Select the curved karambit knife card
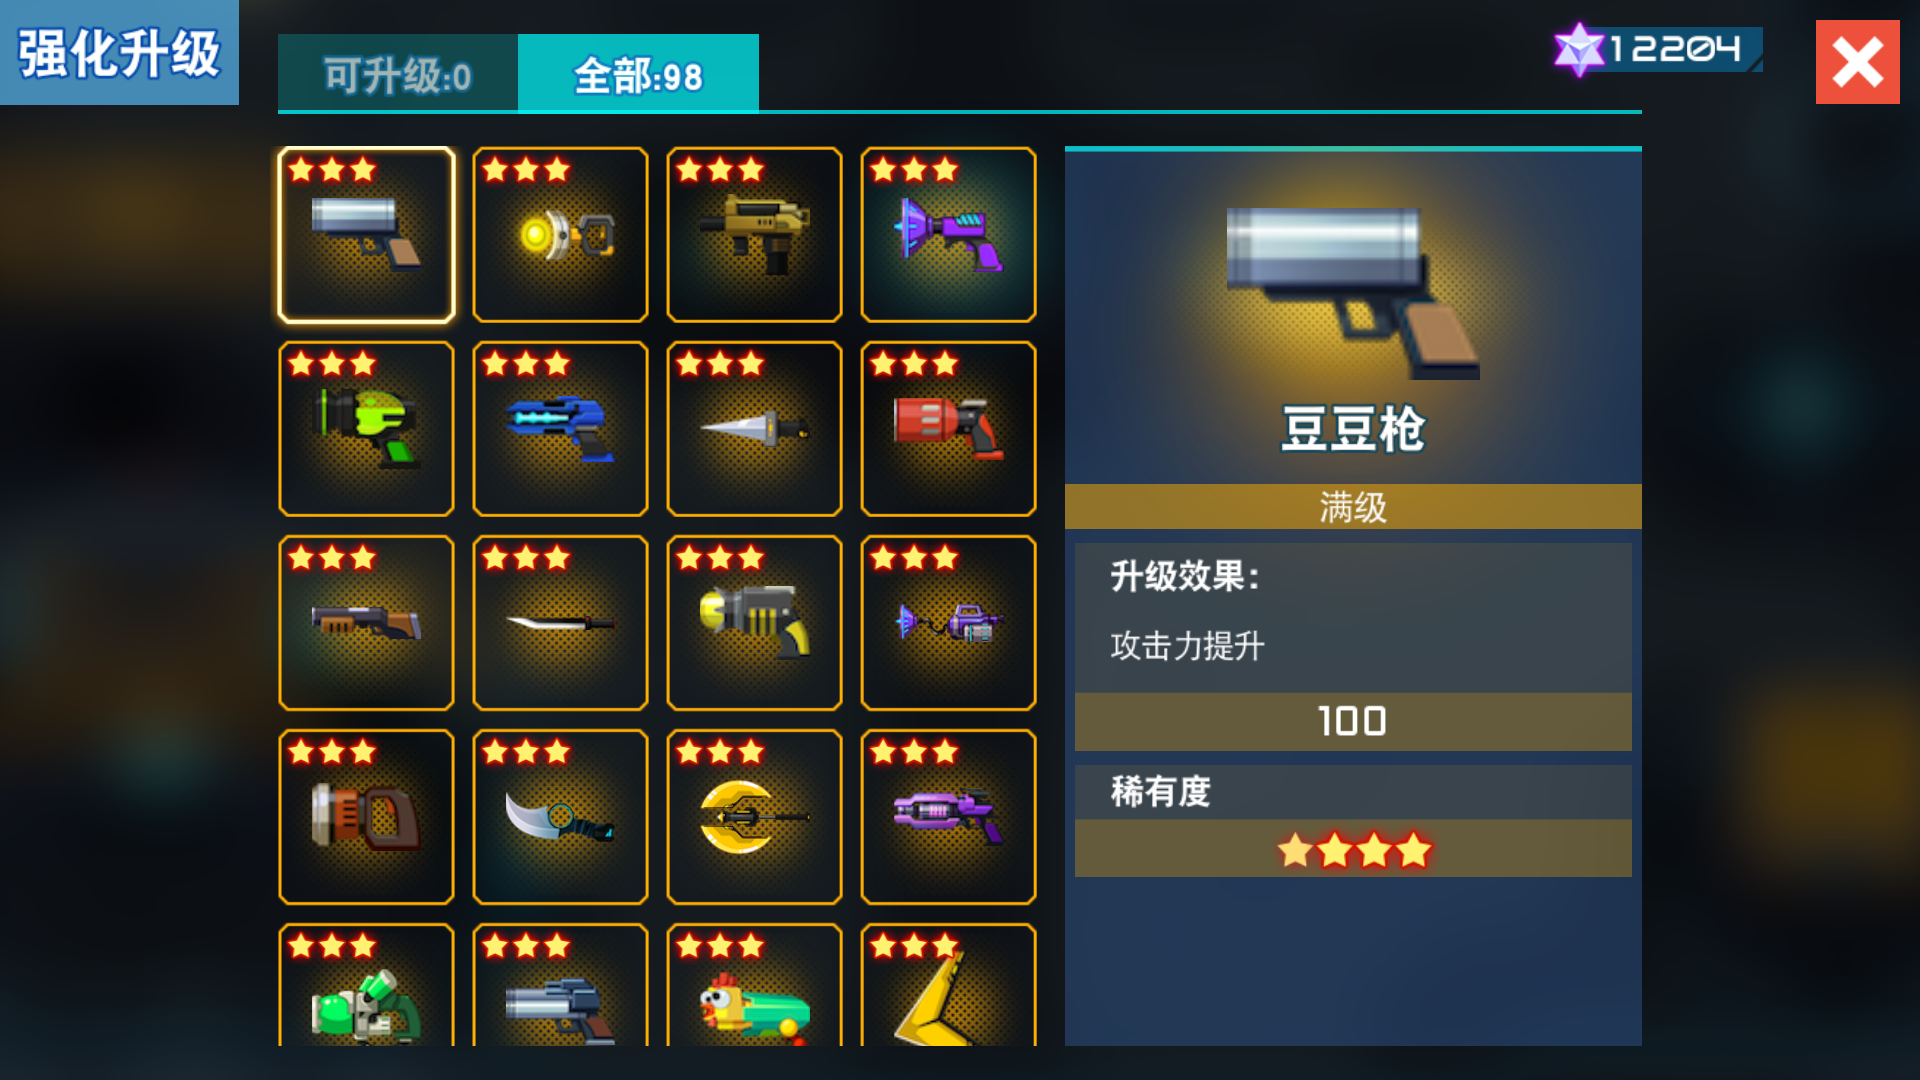This screenshot has height=1080, width=1920. (560, 817)
